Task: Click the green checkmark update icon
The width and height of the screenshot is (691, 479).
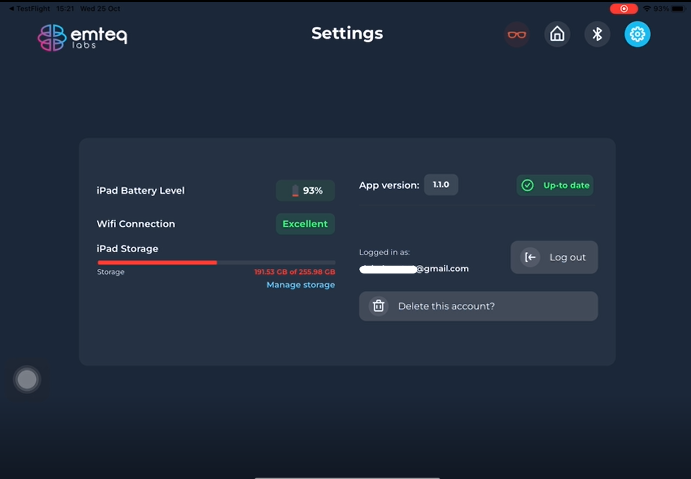Action: pyautogui.click(x=528, y=185)
